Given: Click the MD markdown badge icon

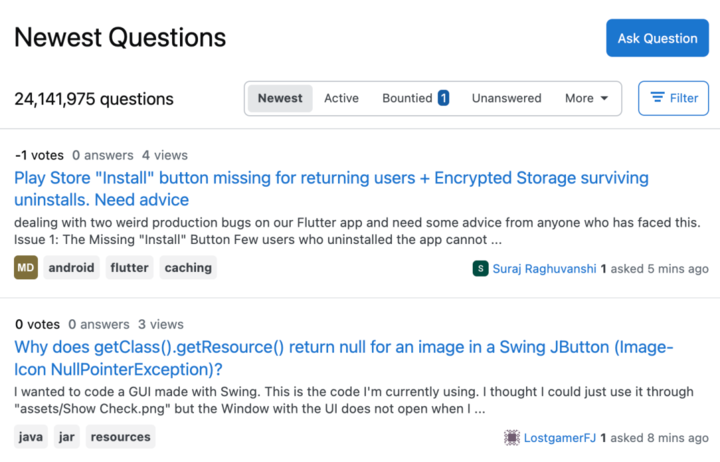Looking at the screenshot, I should (26, 268).
